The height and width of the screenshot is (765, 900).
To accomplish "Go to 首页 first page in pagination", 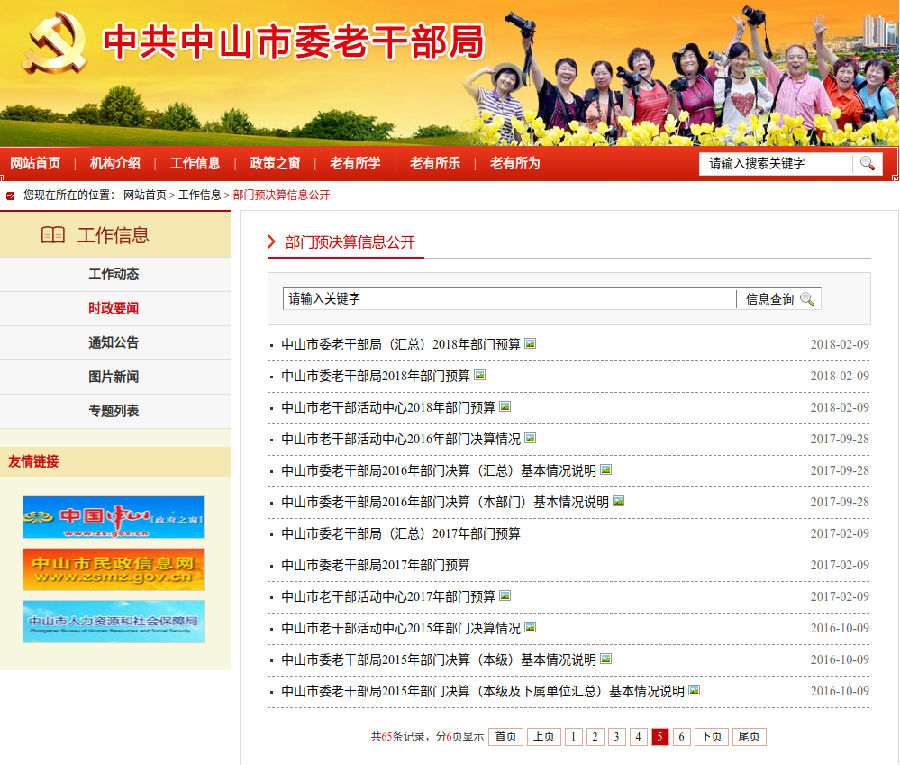I will click(505, 737).
